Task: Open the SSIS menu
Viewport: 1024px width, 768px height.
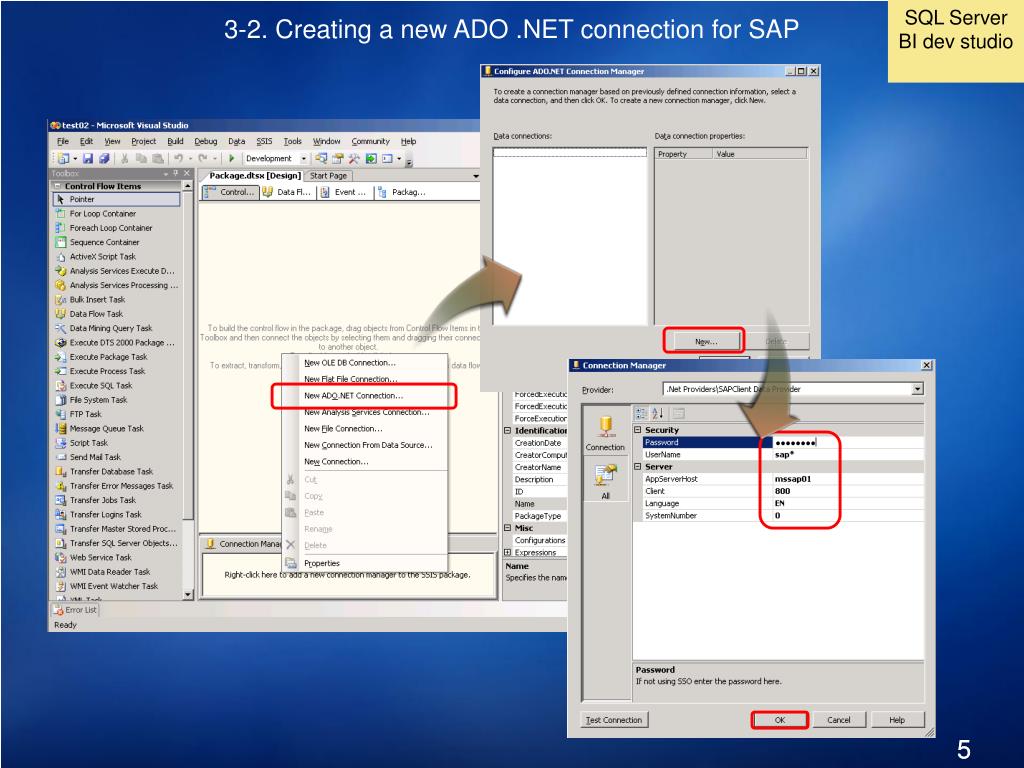Action: coord(264,141)
